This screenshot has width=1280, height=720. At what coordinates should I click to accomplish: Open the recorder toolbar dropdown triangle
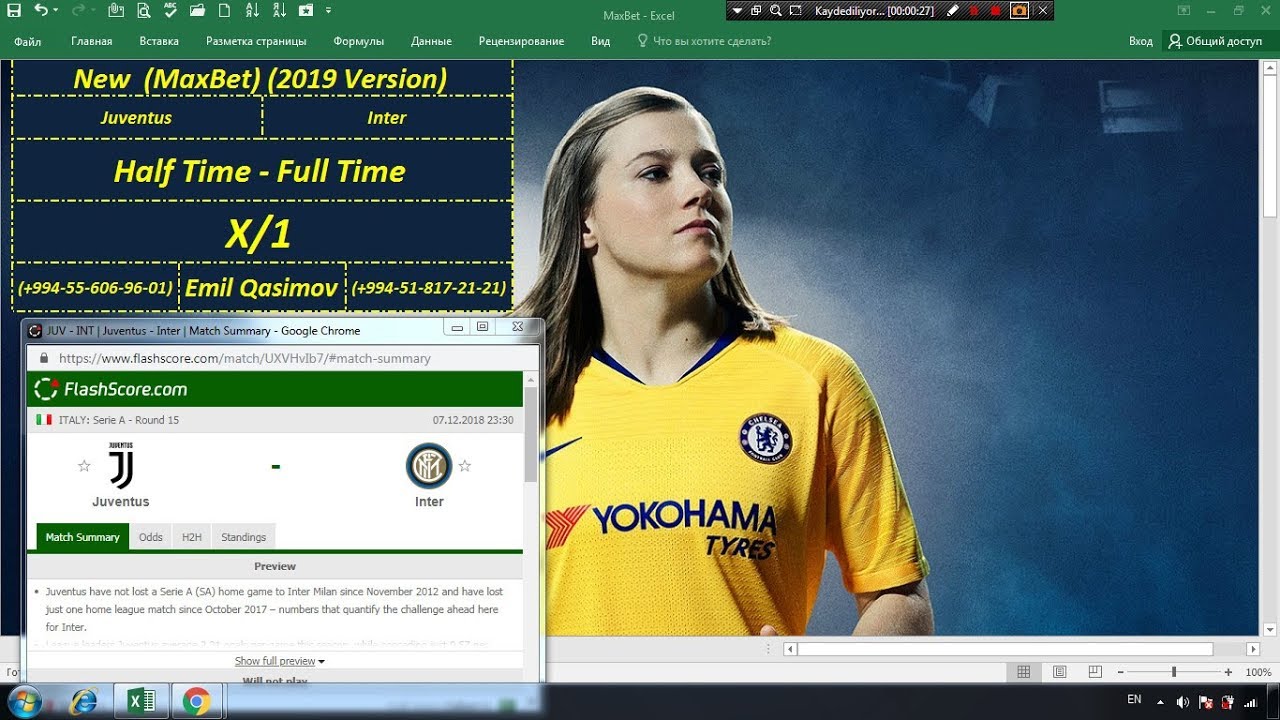(x=737, y=11)
